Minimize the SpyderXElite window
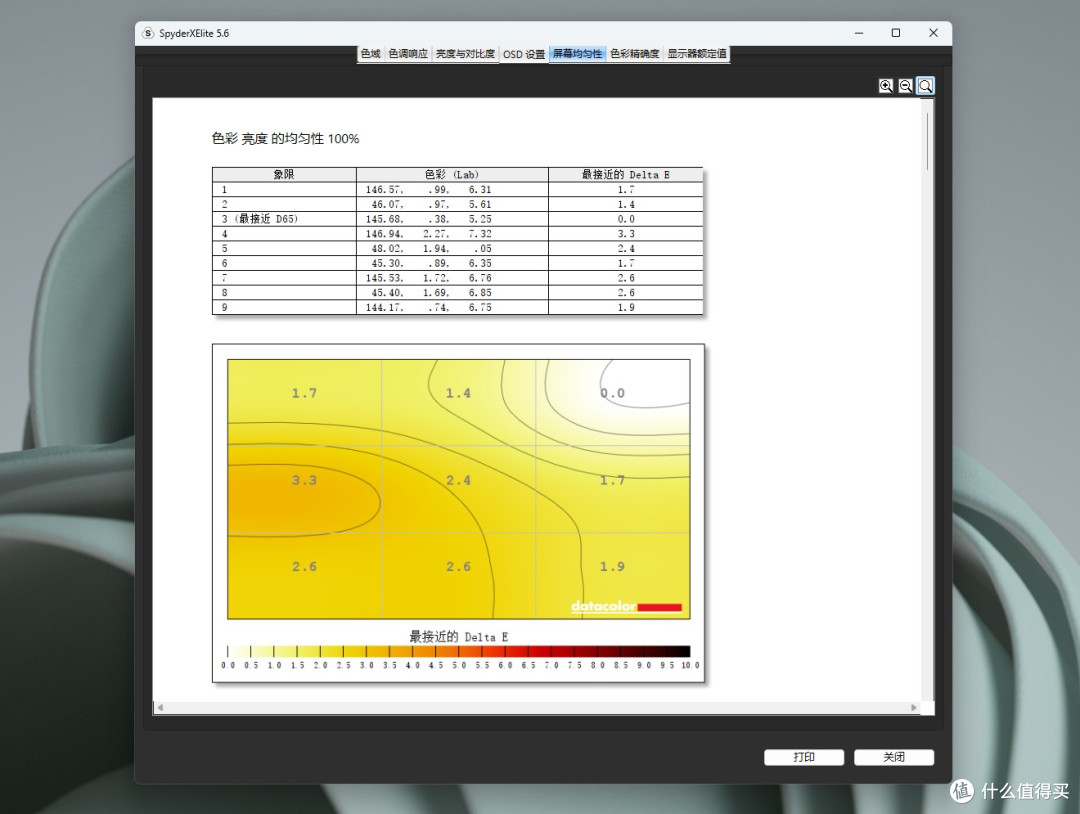This screenshot has width=1080, height=814. point(859,33)
